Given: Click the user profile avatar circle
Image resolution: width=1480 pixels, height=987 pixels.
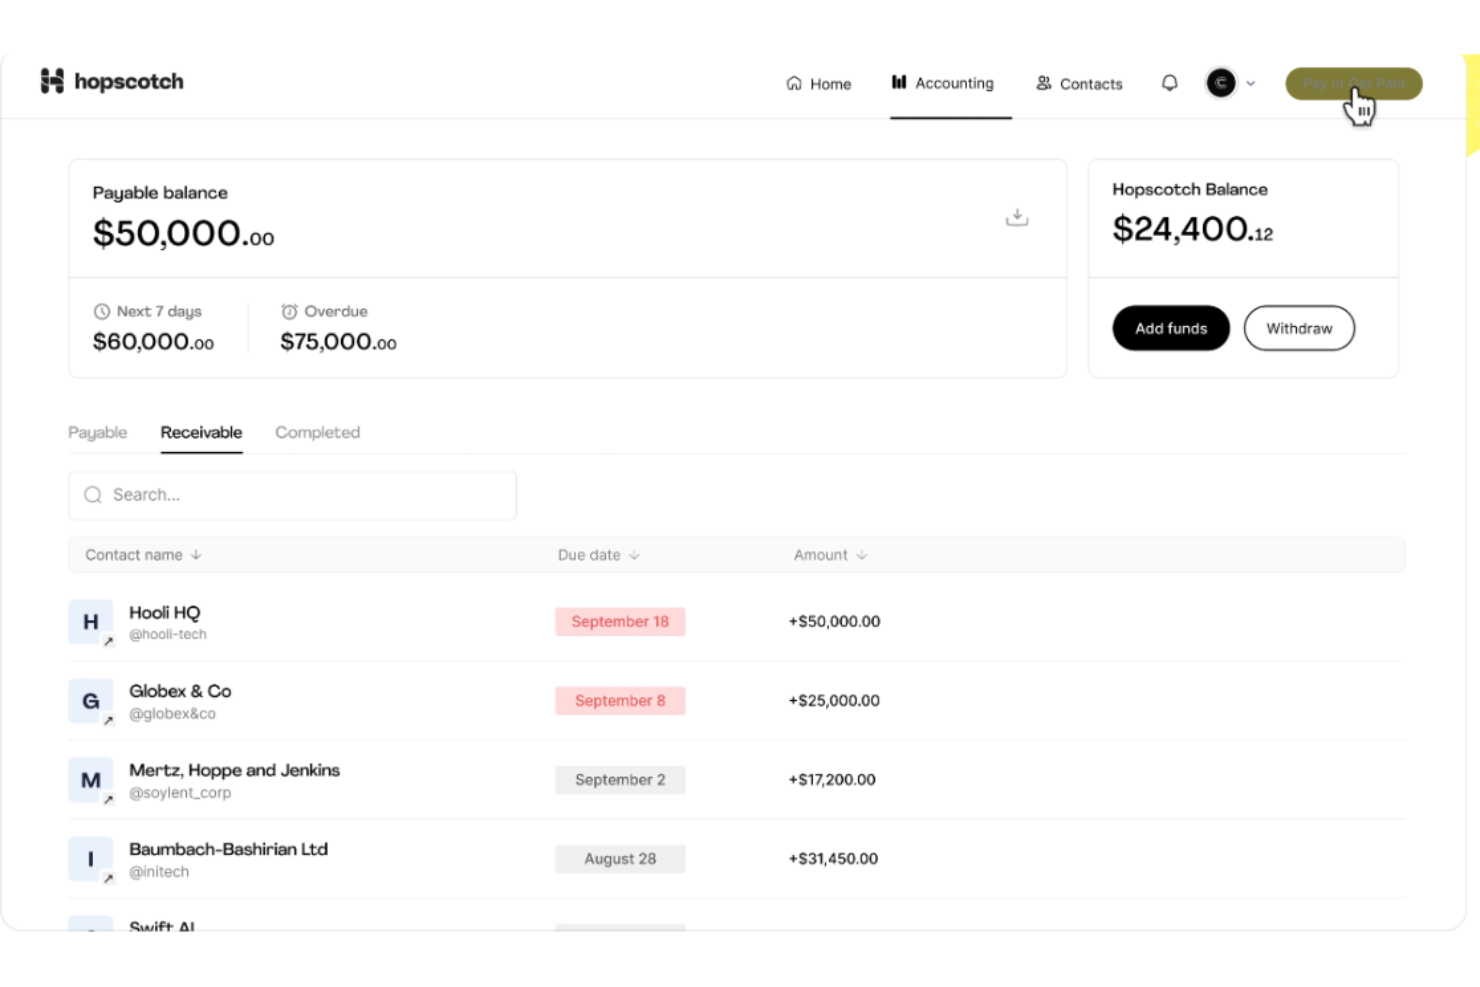Looking at the screenshot, I should tap(1220, 83).
